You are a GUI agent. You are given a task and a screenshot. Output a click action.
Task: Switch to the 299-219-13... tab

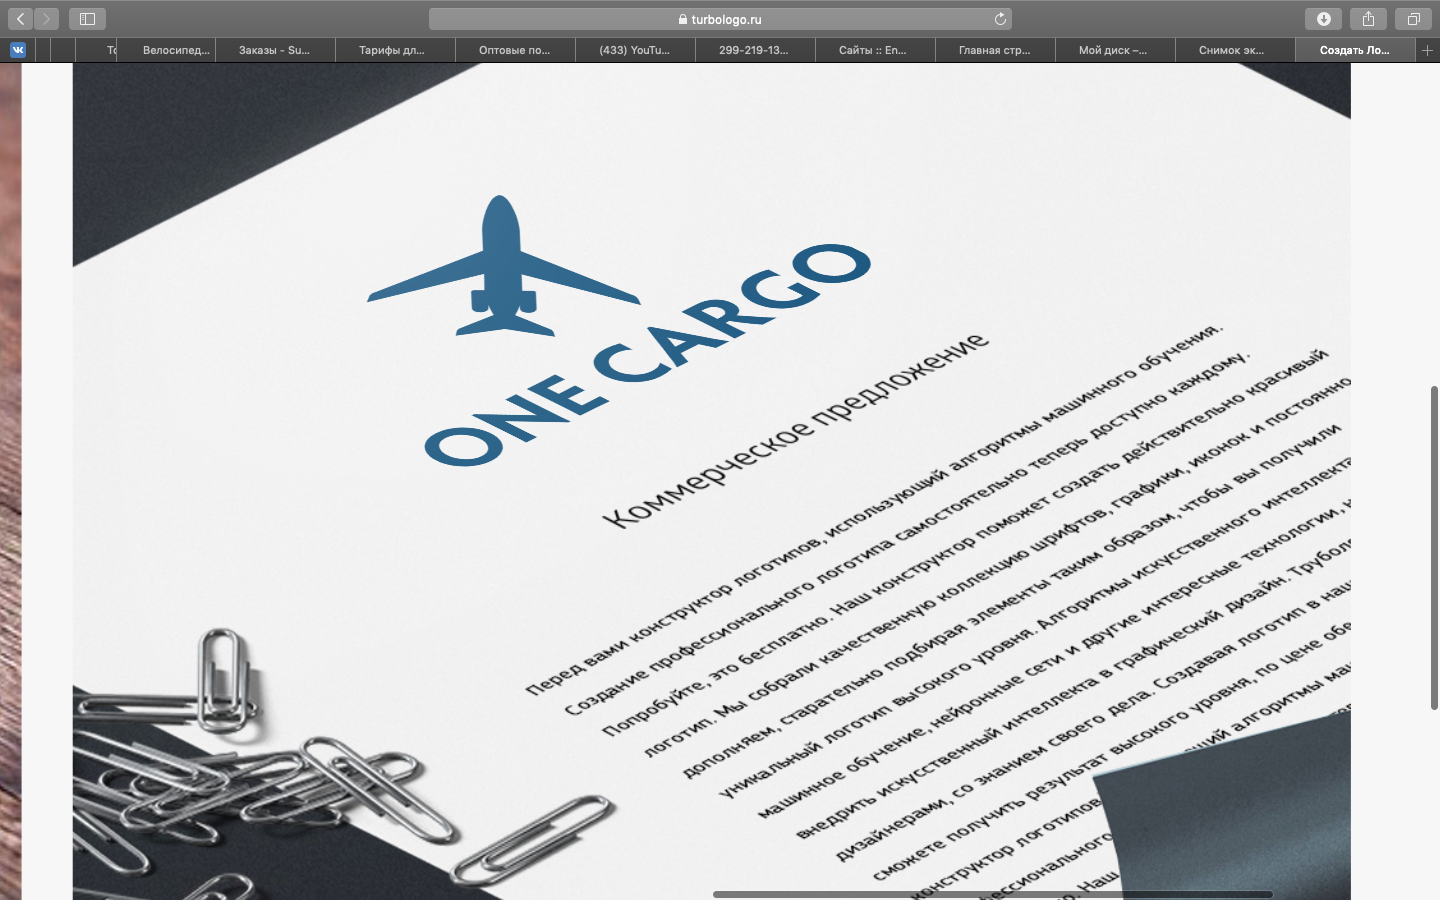(x=755, y=50)
